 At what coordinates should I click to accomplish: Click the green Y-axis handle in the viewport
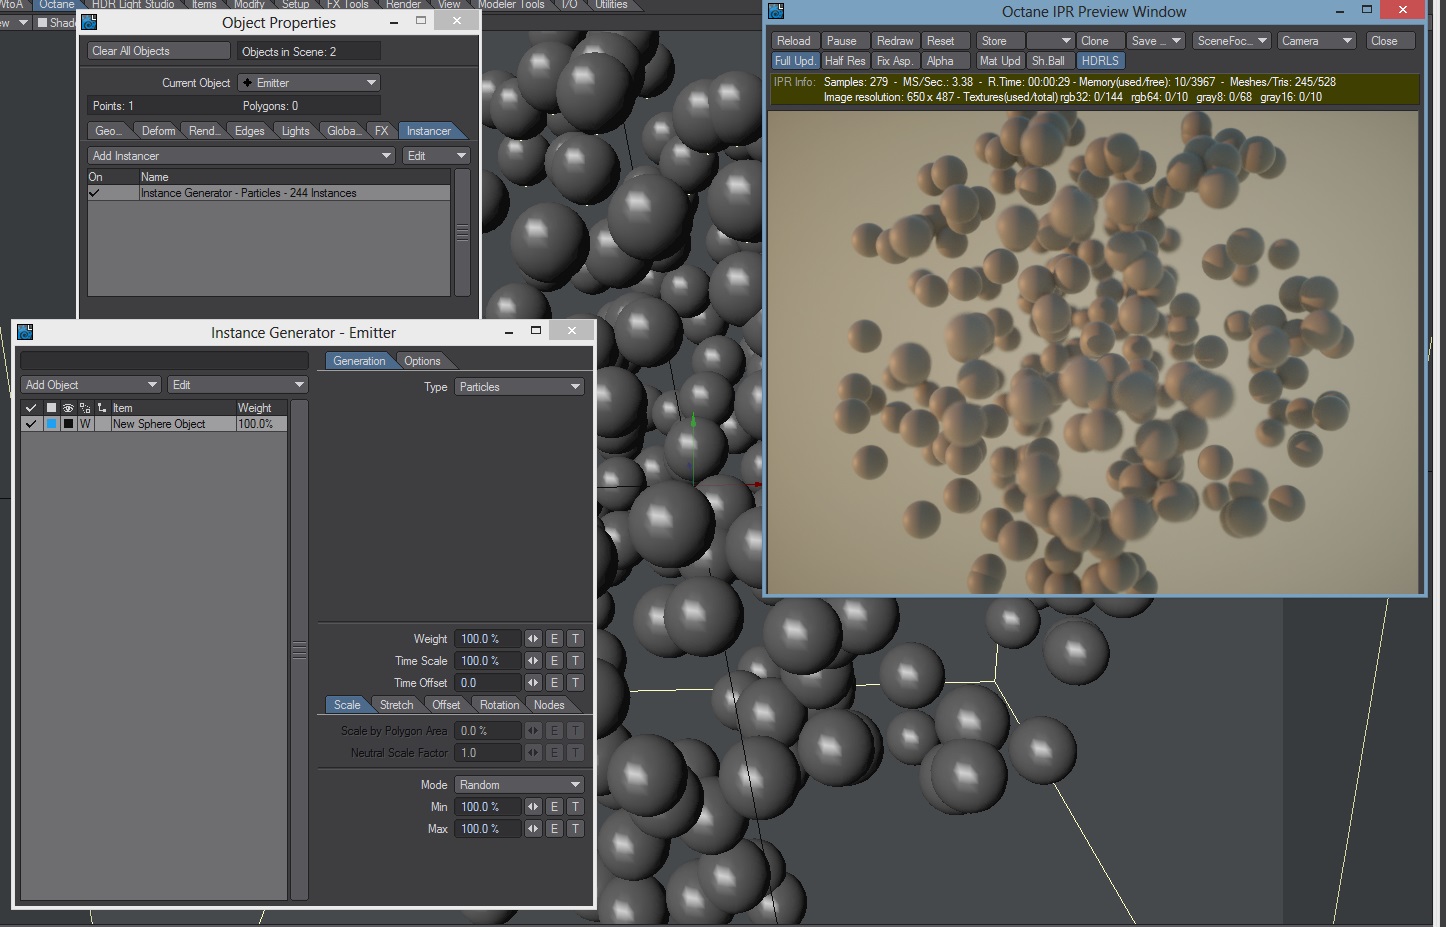pos(693,421)
